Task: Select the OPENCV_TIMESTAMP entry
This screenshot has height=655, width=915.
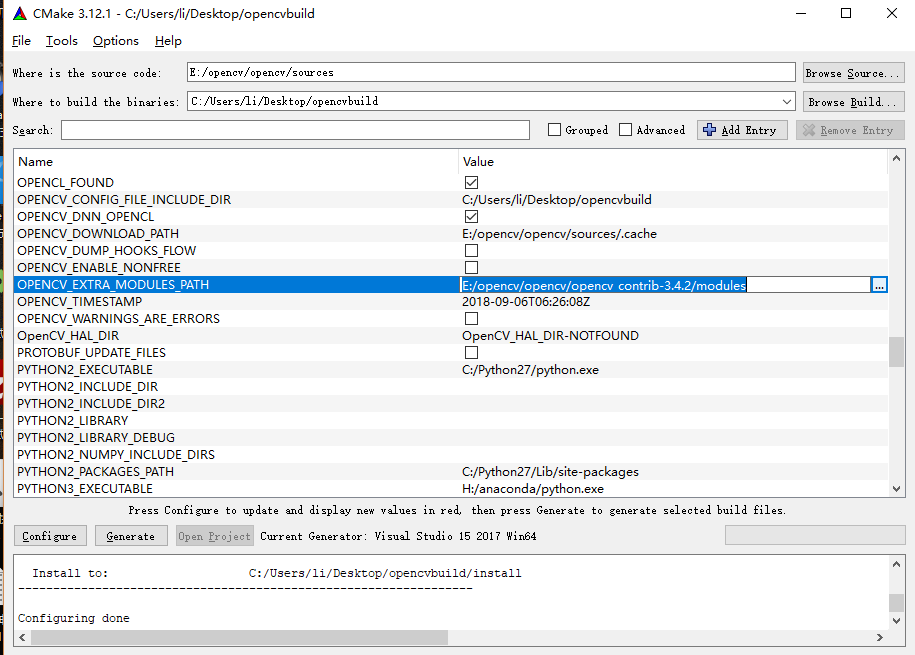Action: 79,302
